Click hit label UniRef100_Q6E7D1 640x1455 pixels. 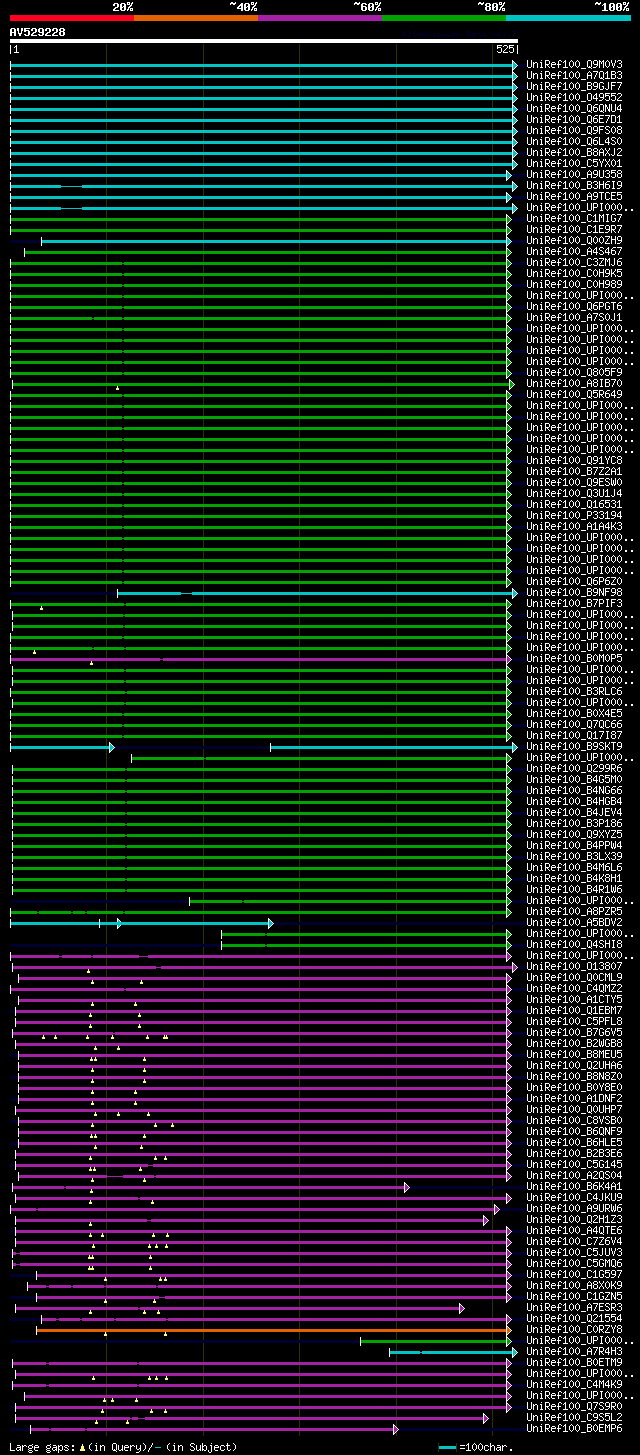pos(575,119)
